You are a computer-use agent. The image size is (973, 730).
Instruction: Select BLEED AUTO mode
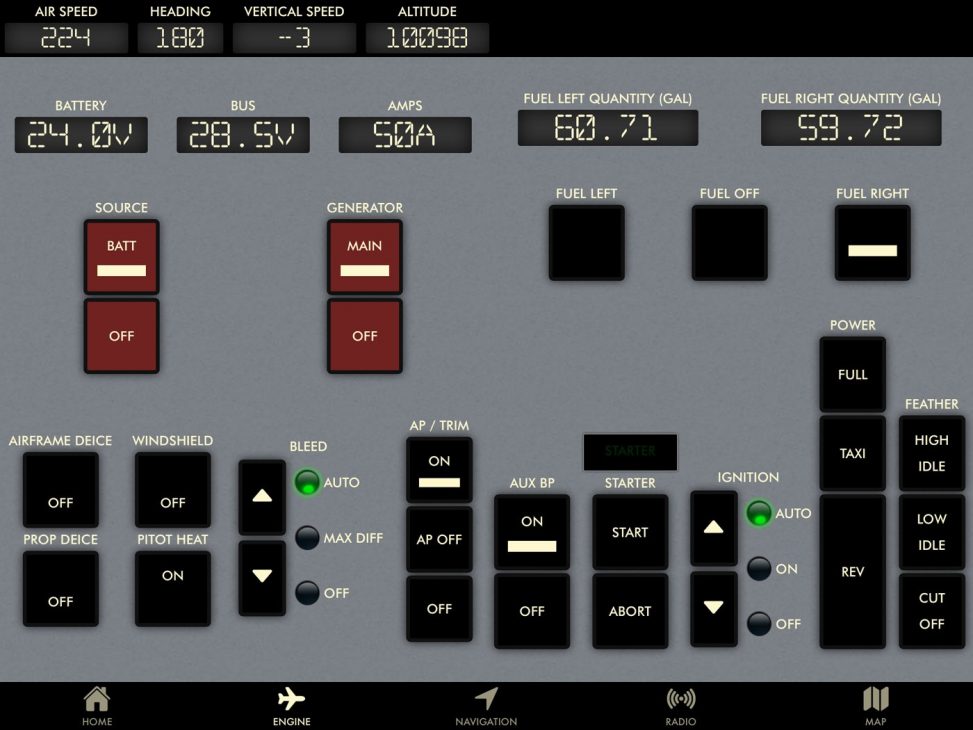308,482
